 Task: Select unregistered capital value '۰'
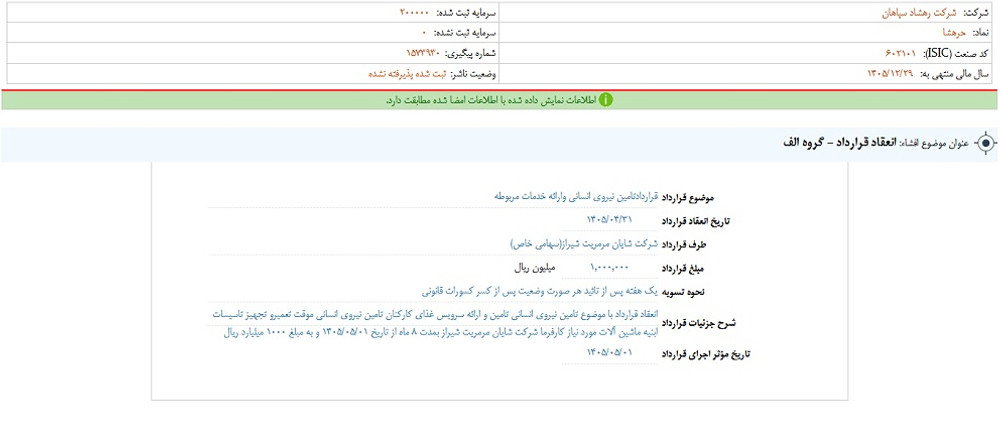coord(424,31)
